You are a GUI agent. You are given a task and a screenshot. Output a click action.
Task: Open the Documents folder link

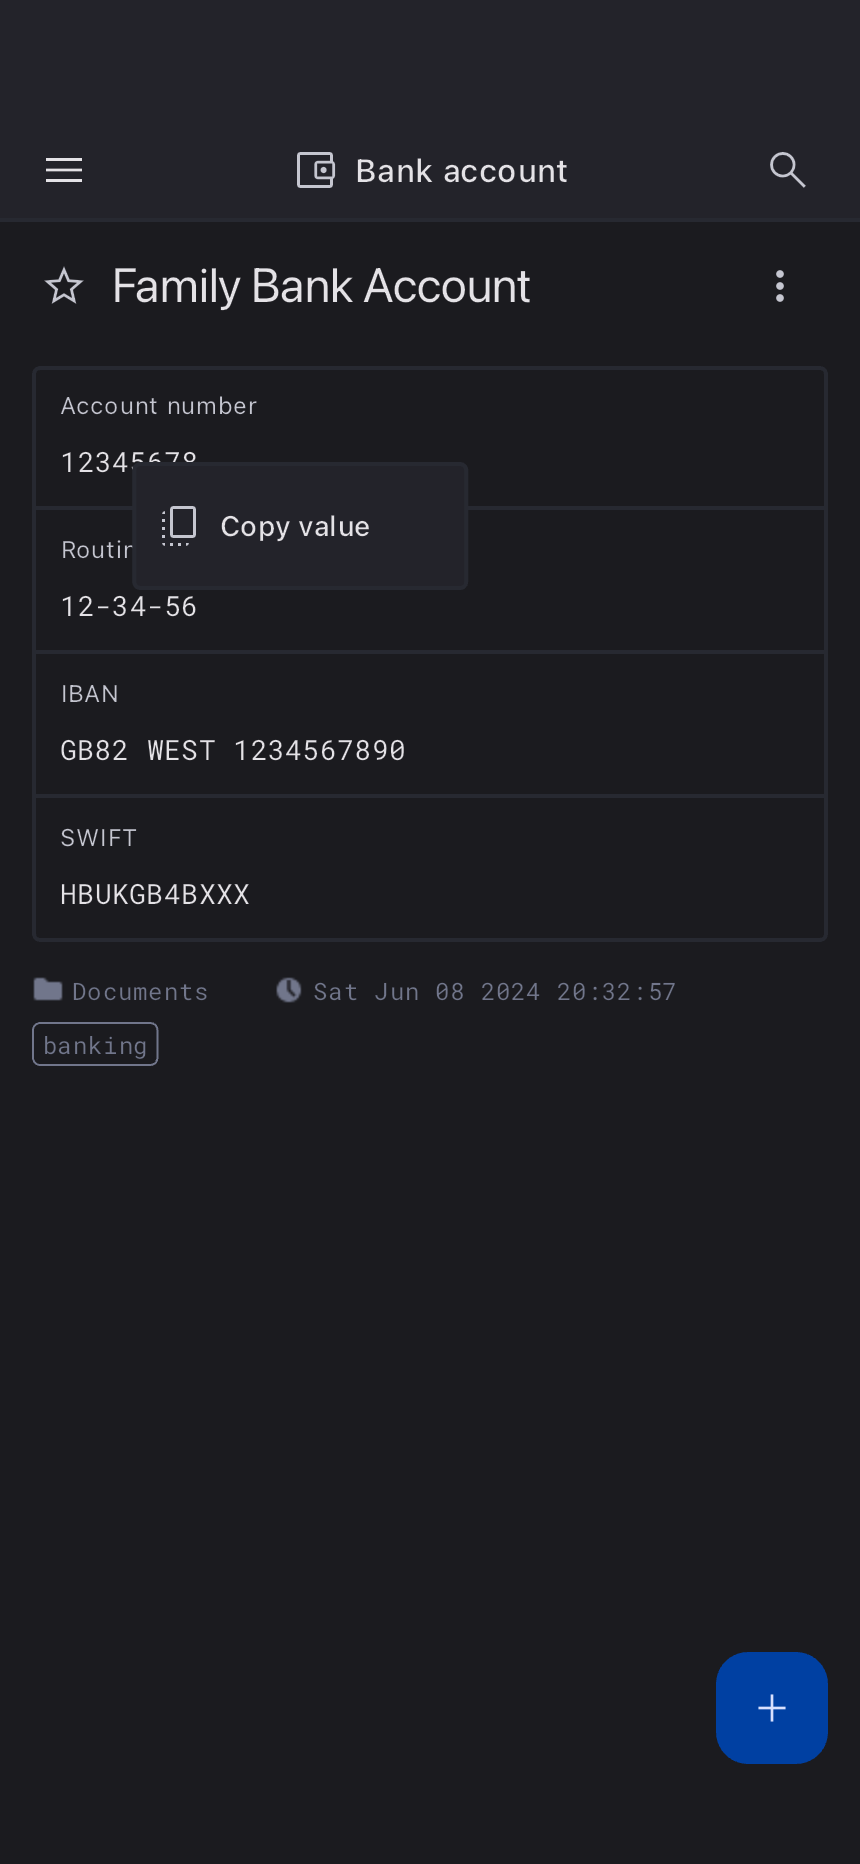(x=139, y=992)
